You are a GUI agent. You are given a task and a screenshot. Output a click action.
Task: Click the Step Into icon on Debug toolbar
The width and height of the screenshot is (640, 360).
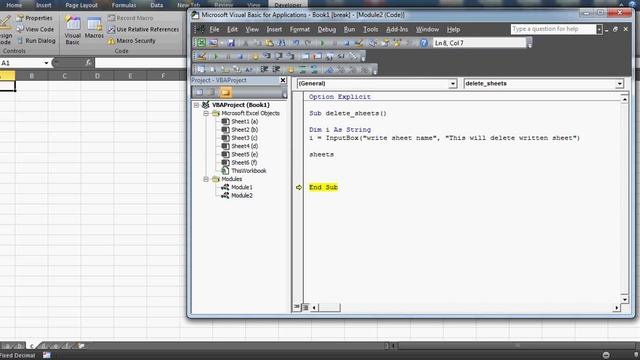267,56
